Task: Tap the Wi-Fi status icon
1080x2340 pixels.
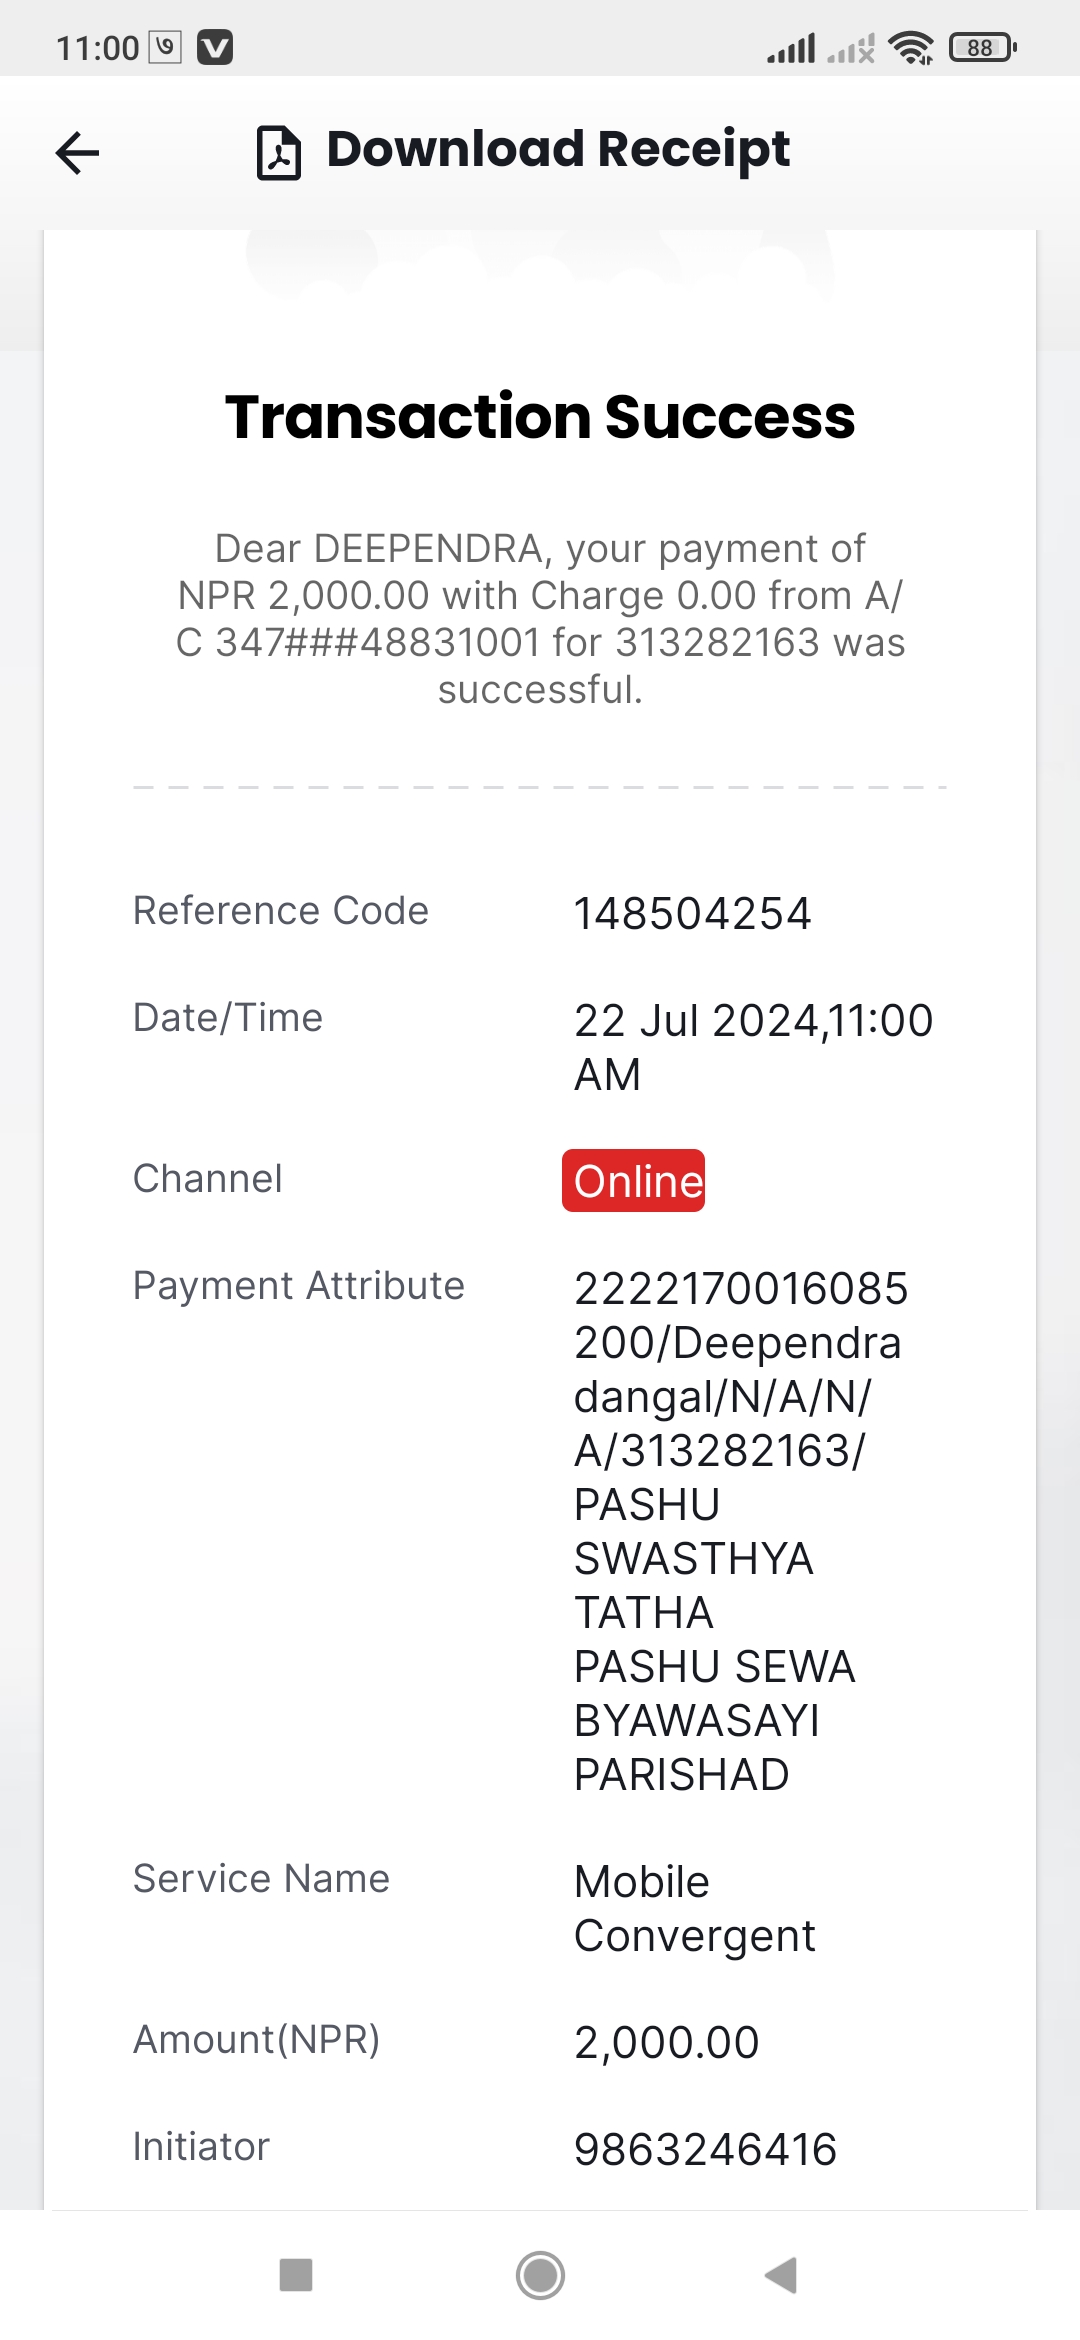Action: click(911, 47)
